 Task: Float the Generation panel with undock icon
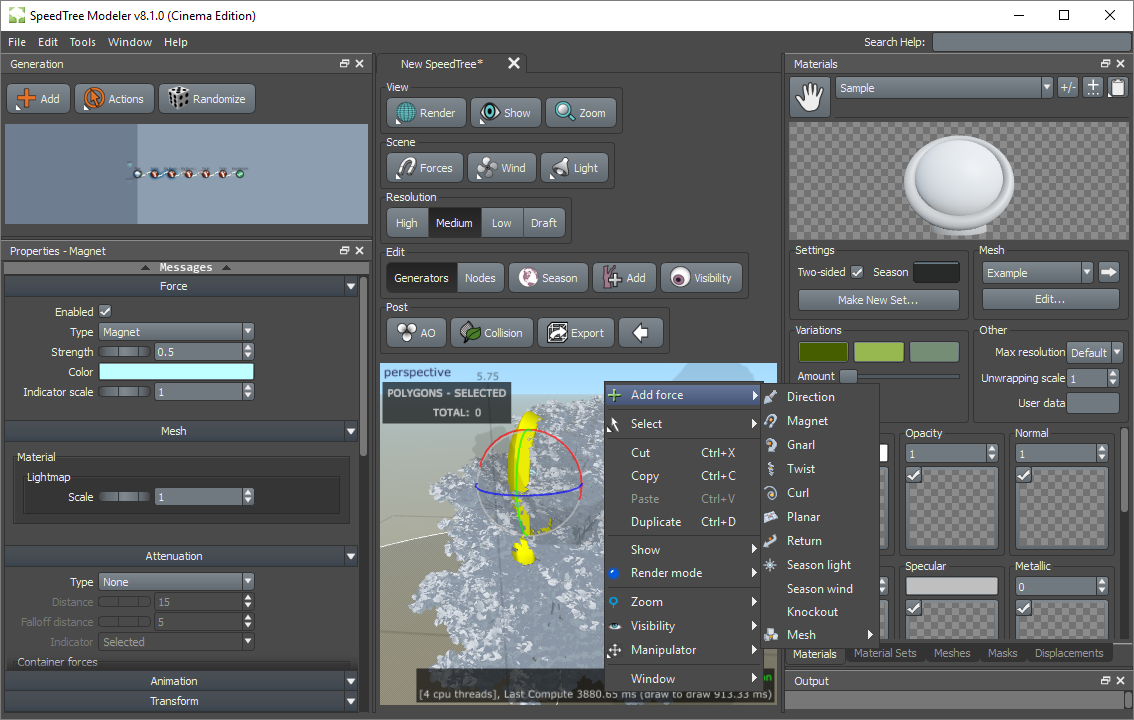[344, 64]
